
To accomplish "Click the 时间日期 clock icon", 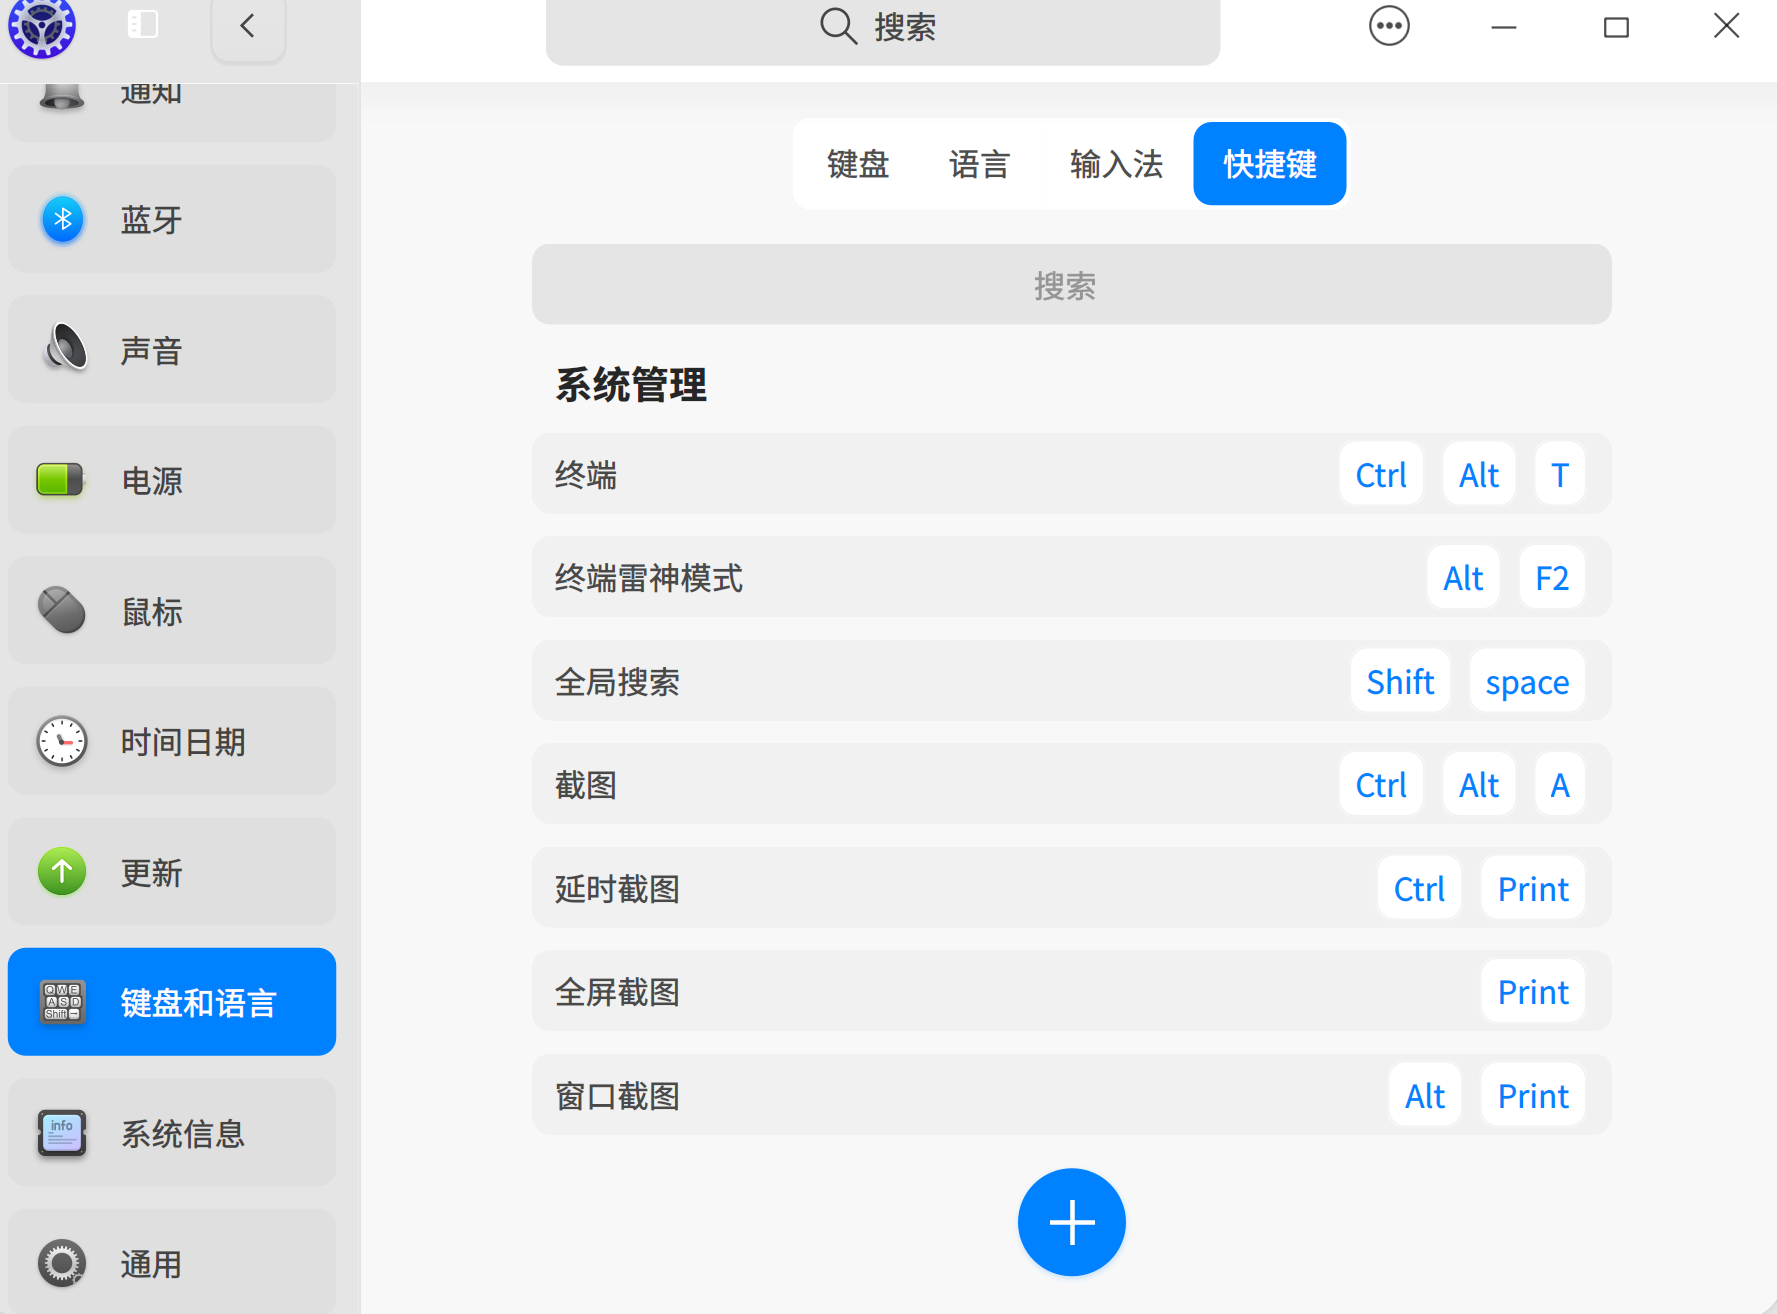I will coord(62,741).
